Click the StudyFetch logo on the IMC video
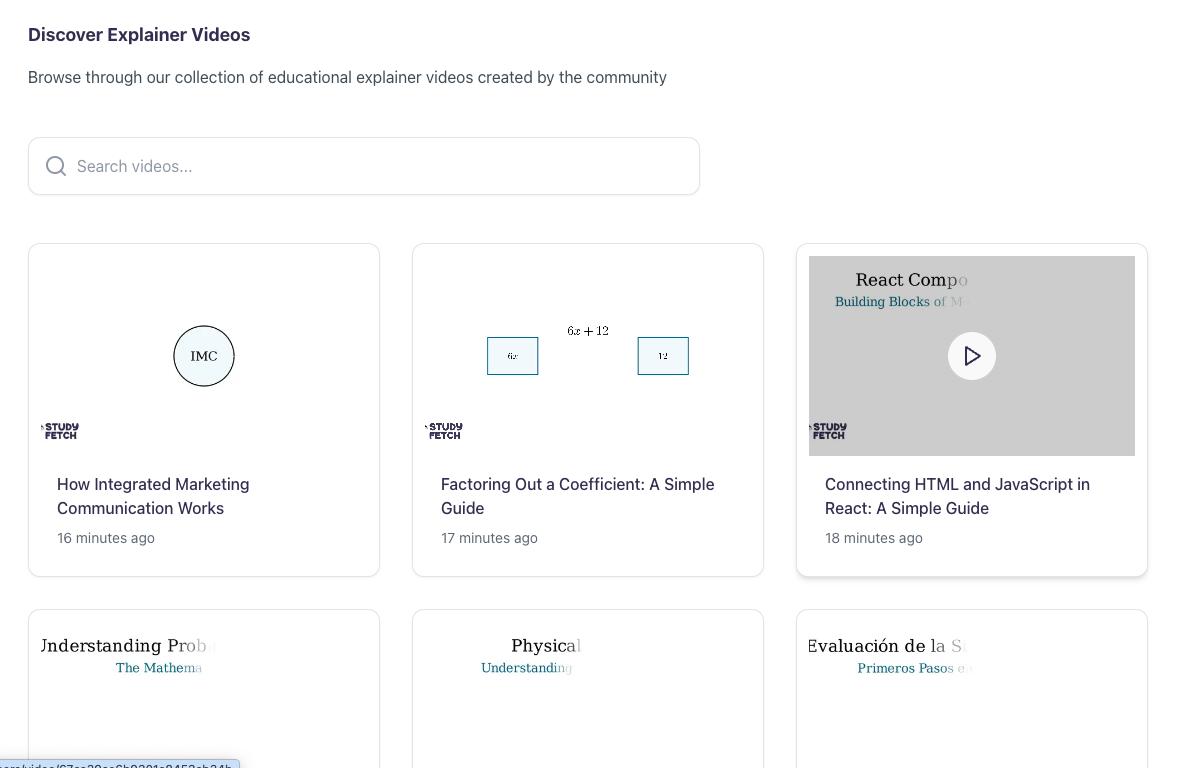 [60, 430]
